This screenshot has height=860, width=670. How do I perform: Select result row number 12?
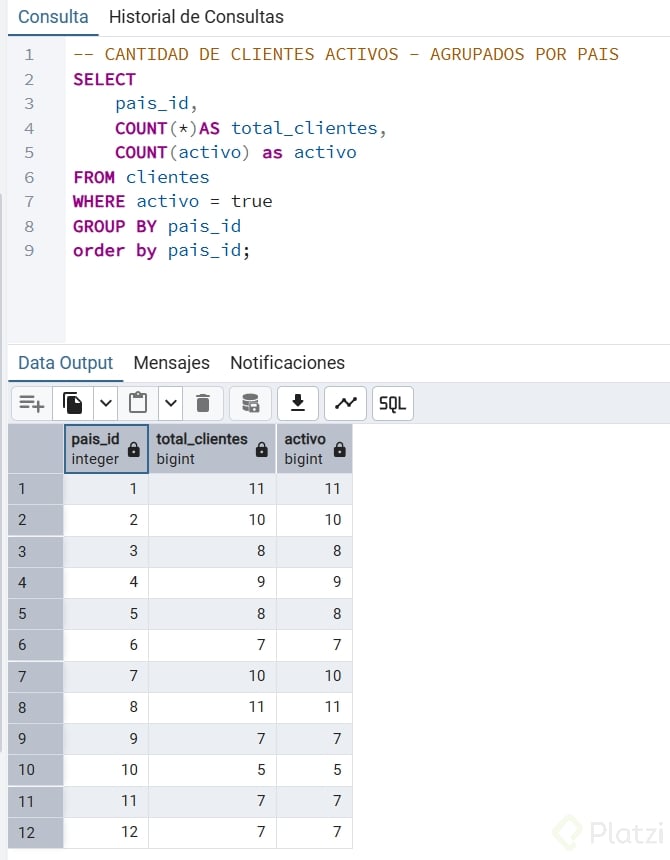coord(36,833)
